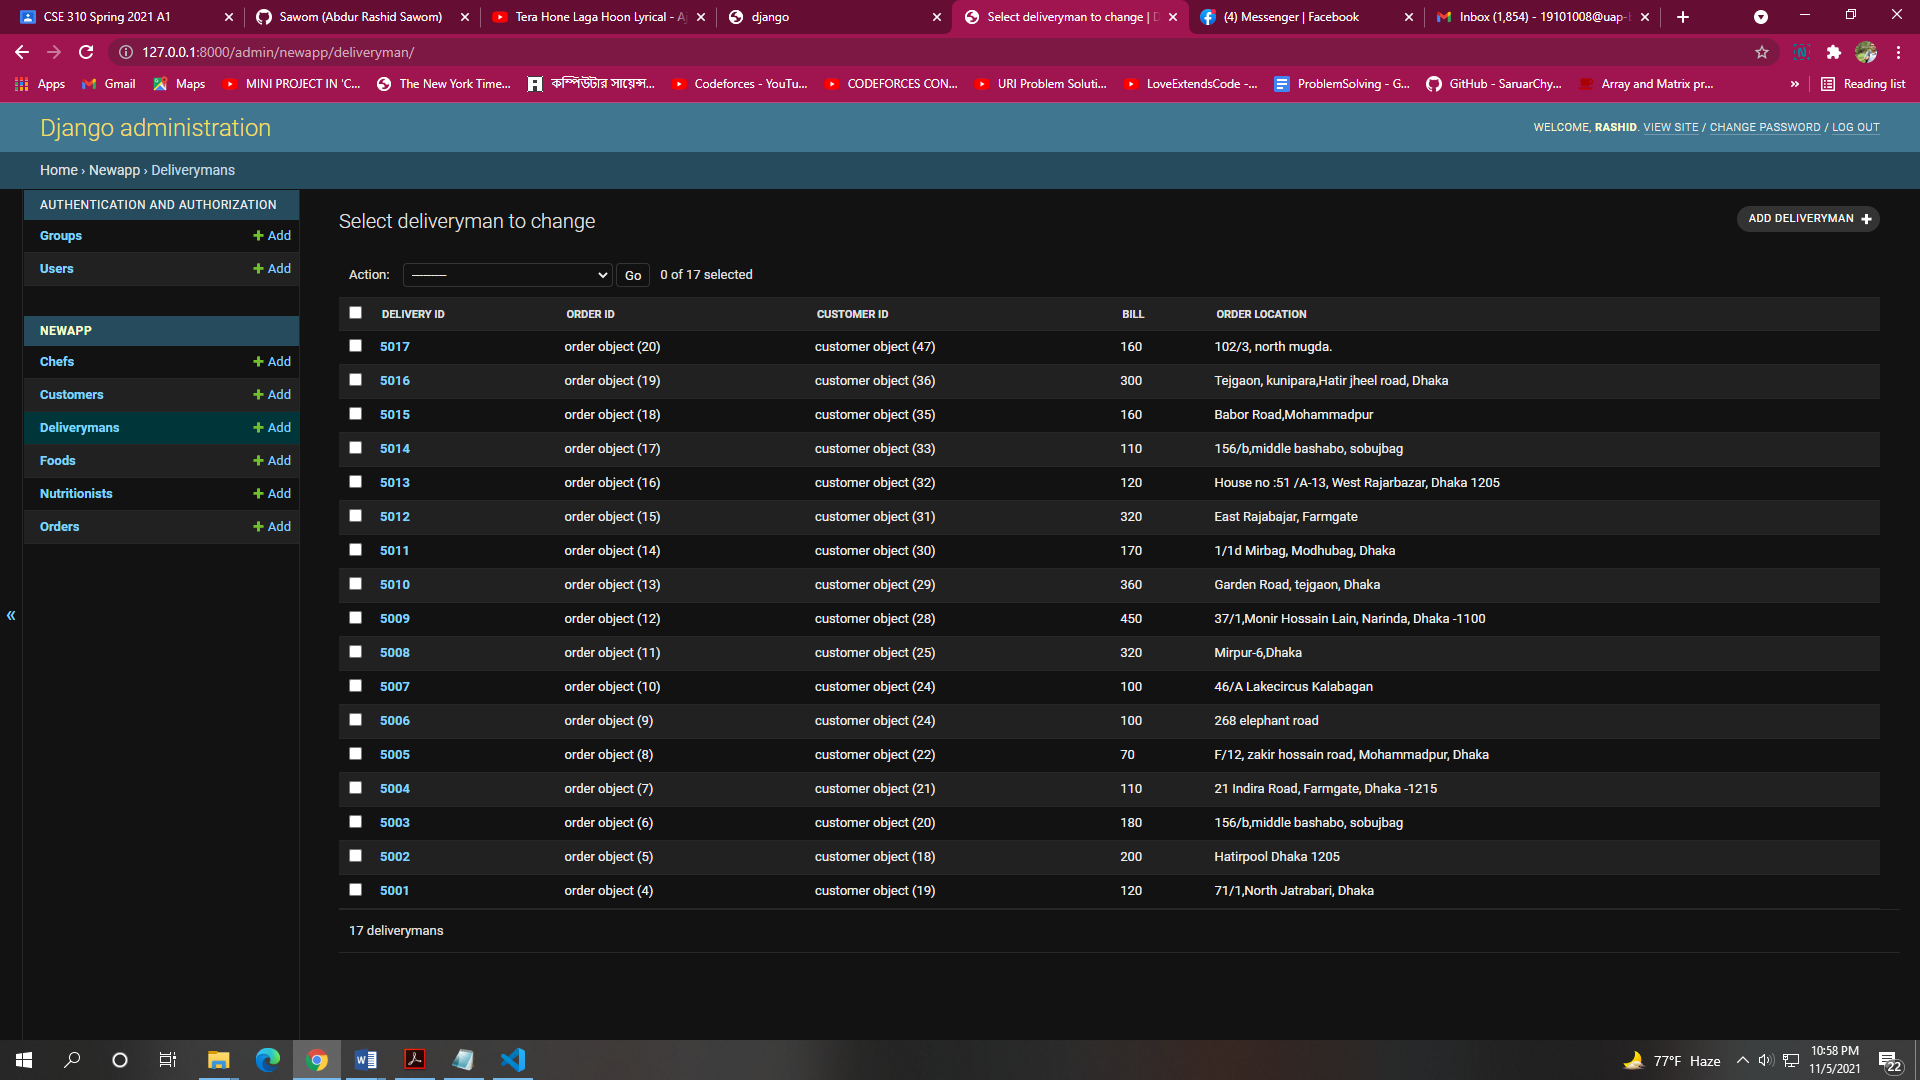The image size is (1920, 1080).
Task: Open delivery ID 5012 link
Action: [x=394, y=517]
